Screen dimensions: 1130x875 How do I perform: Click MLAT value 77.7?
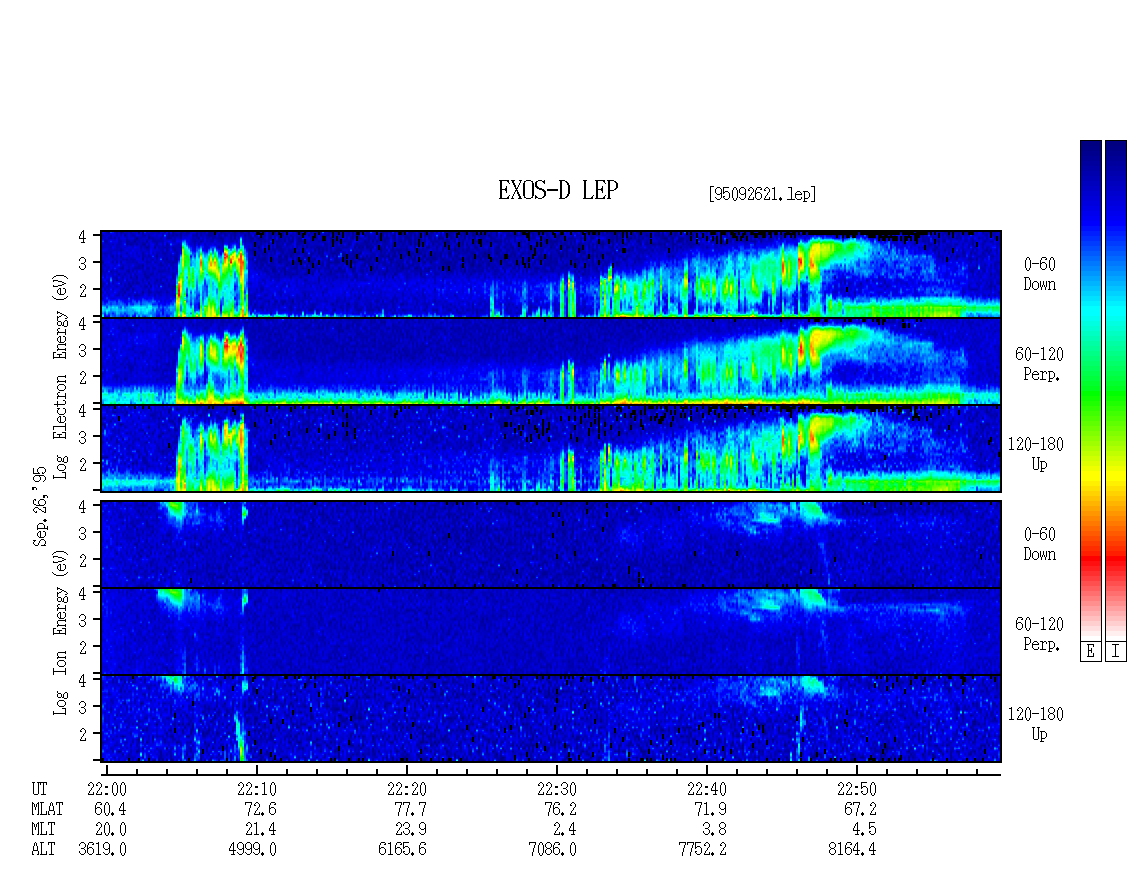point(410,809)
